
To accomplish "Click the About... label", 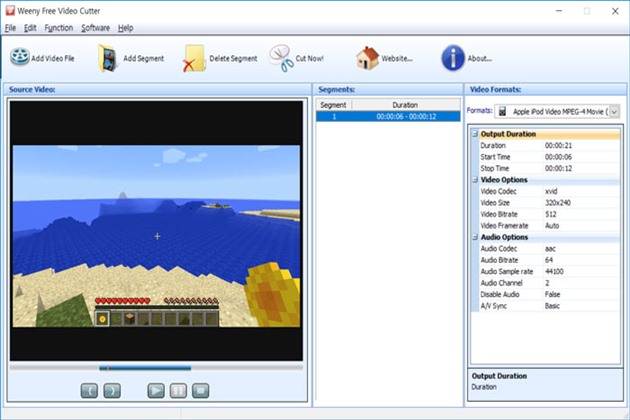I will tap(480, 58).
